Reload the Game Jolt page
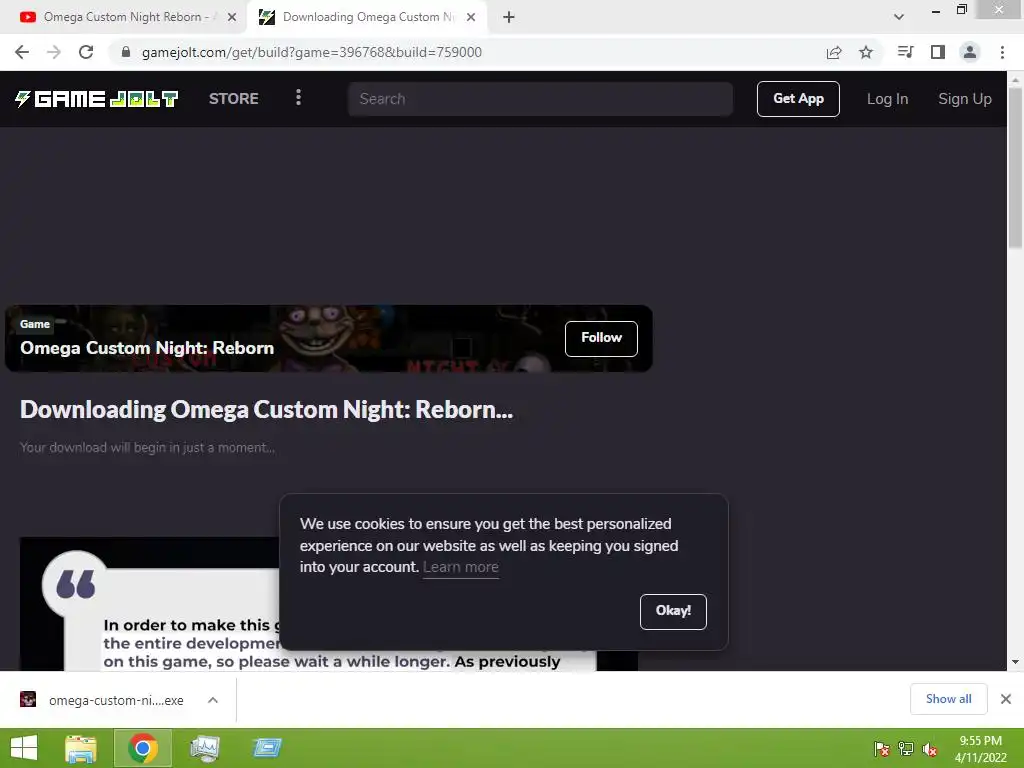 pyautogui.click(x=86, y=52)
